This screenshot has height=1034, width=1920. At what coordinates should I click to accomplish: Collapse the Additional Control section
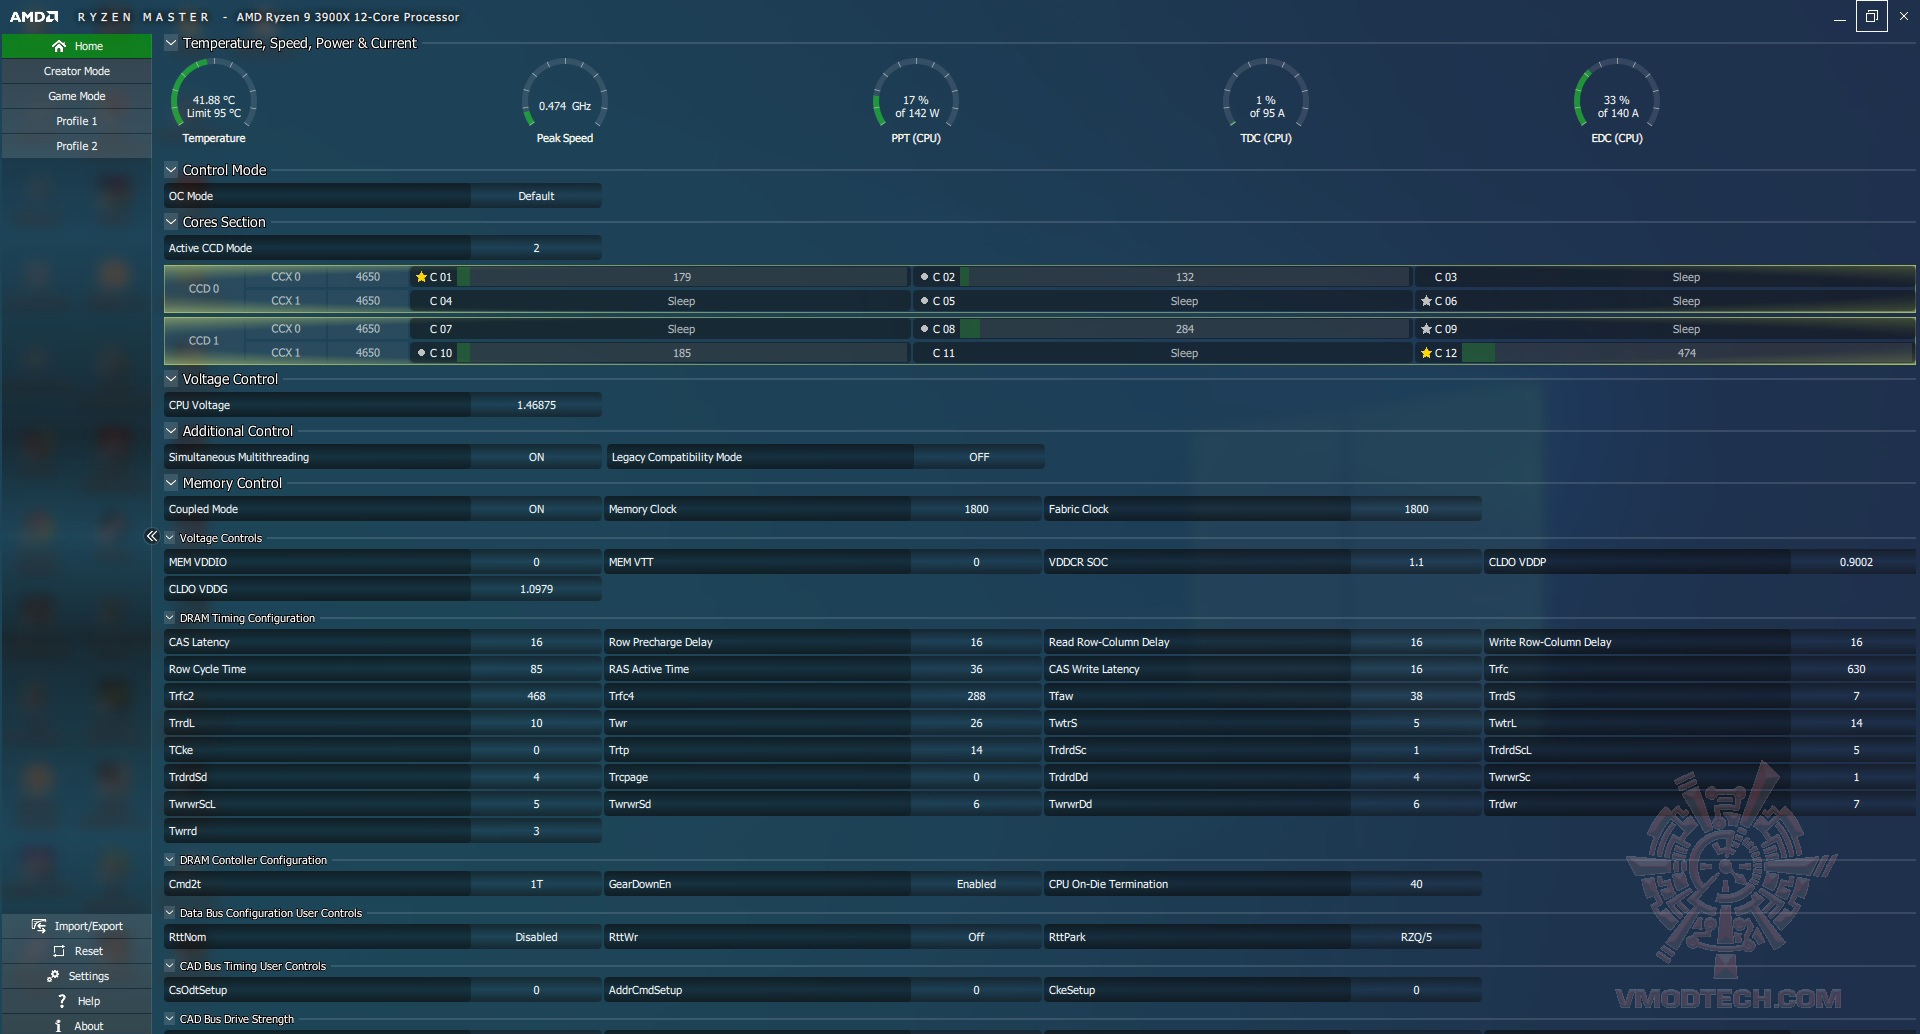point(171,431)
